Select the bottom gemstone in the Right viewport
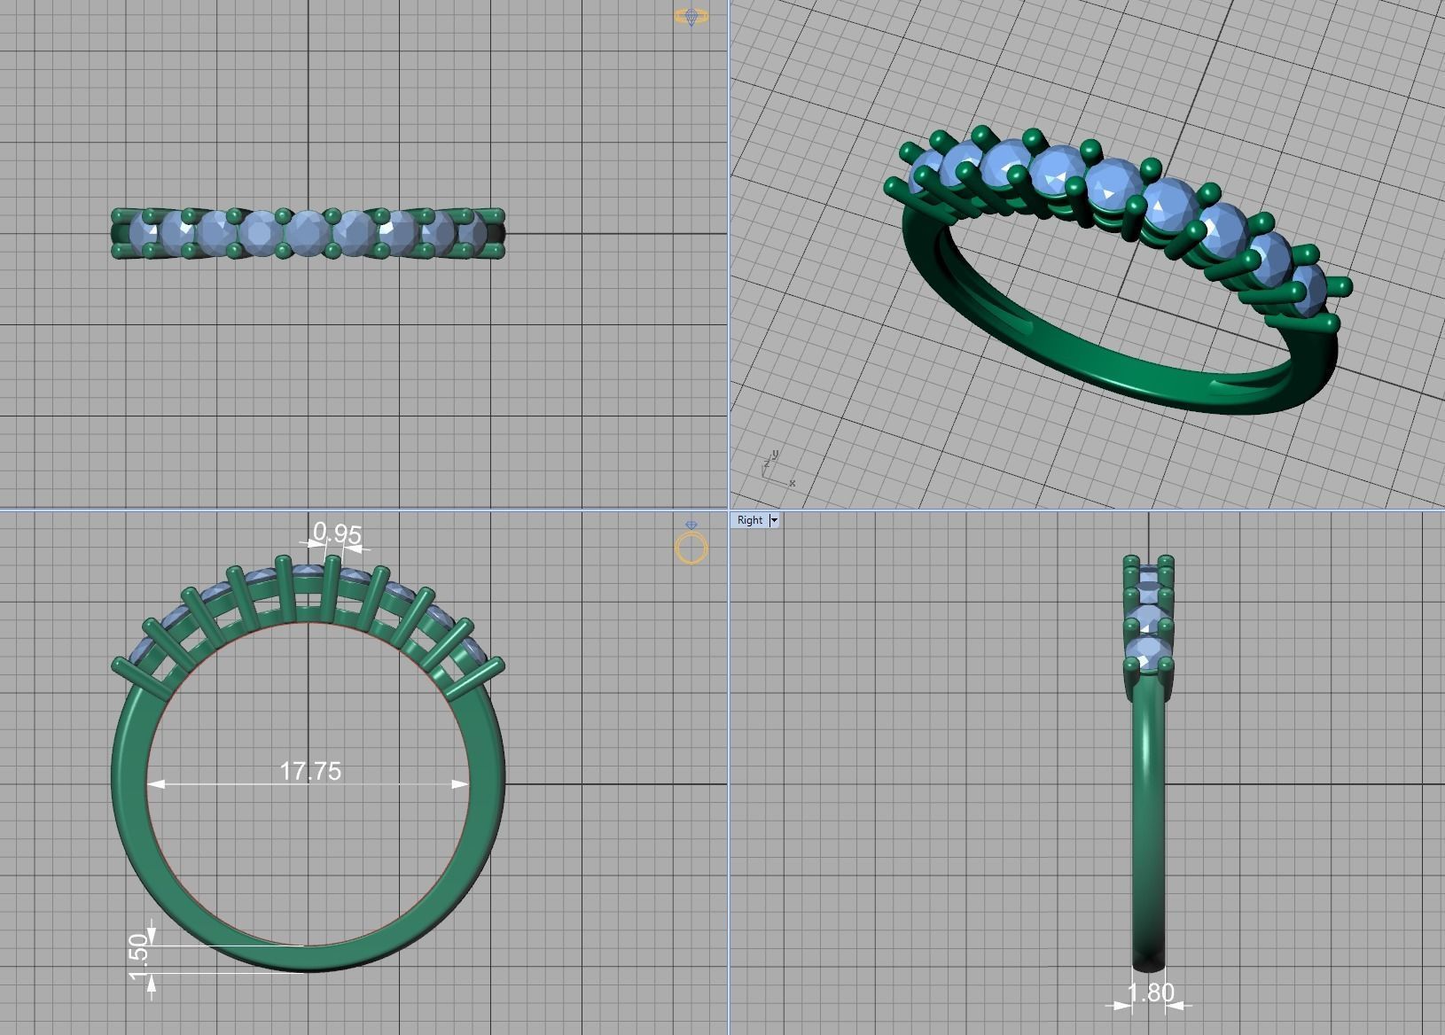This screenshot has height=1035, width=1445. click(1148, 653)
